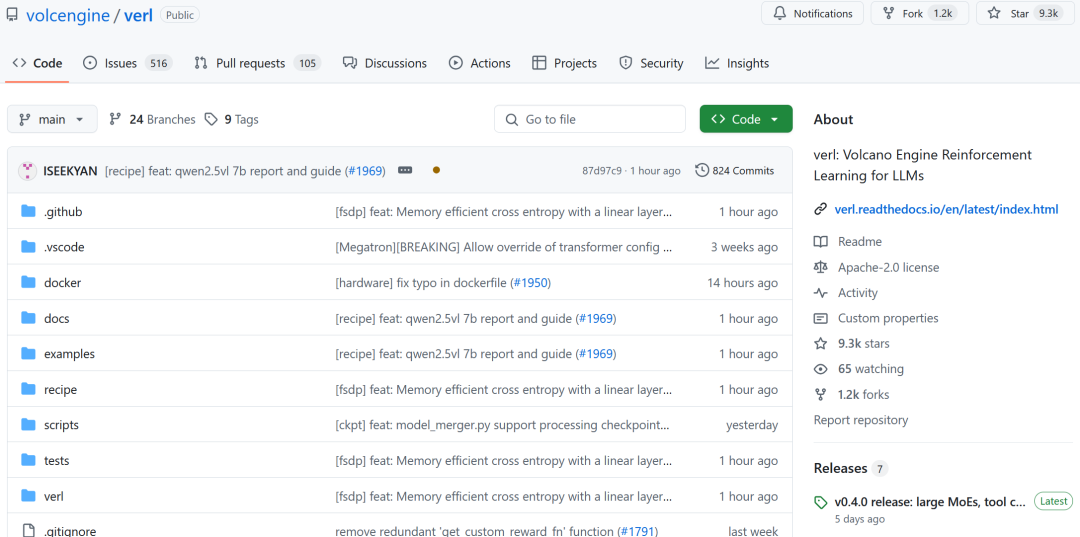View the 65 watching link

pos(871,369)
